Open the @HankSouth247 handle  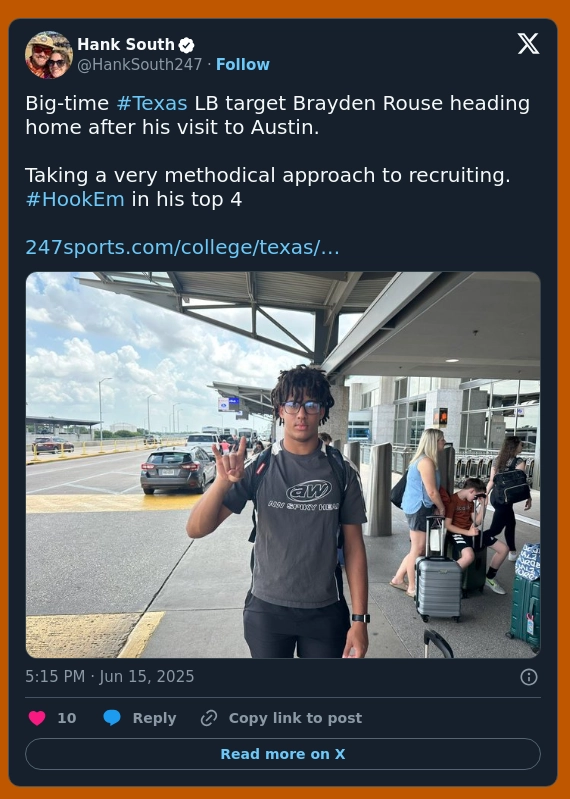tap(140, 65)
